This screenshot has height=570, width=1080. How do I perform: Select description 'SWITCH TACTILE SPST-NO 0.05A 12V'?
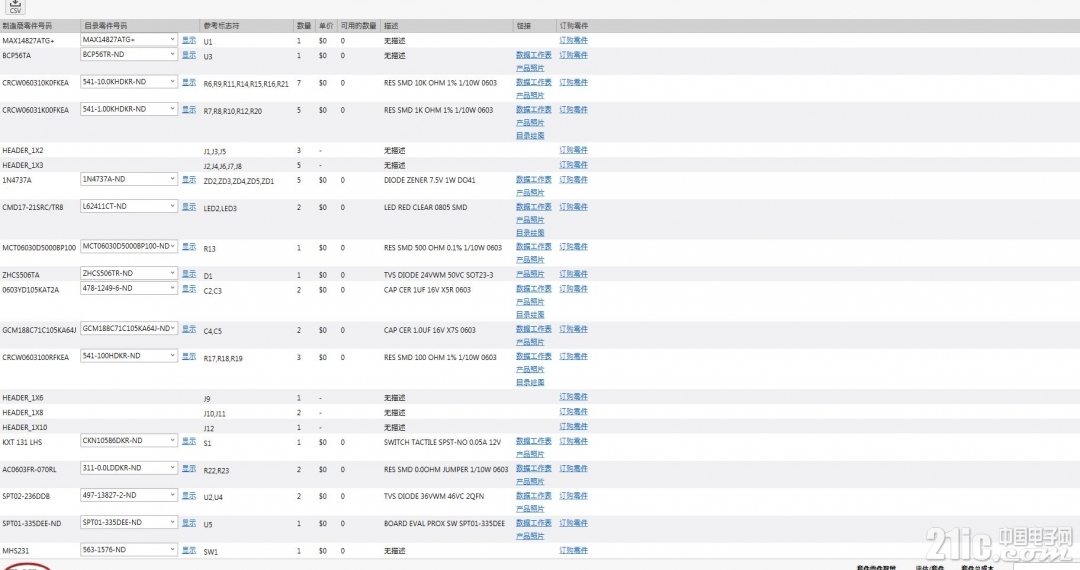442,442
